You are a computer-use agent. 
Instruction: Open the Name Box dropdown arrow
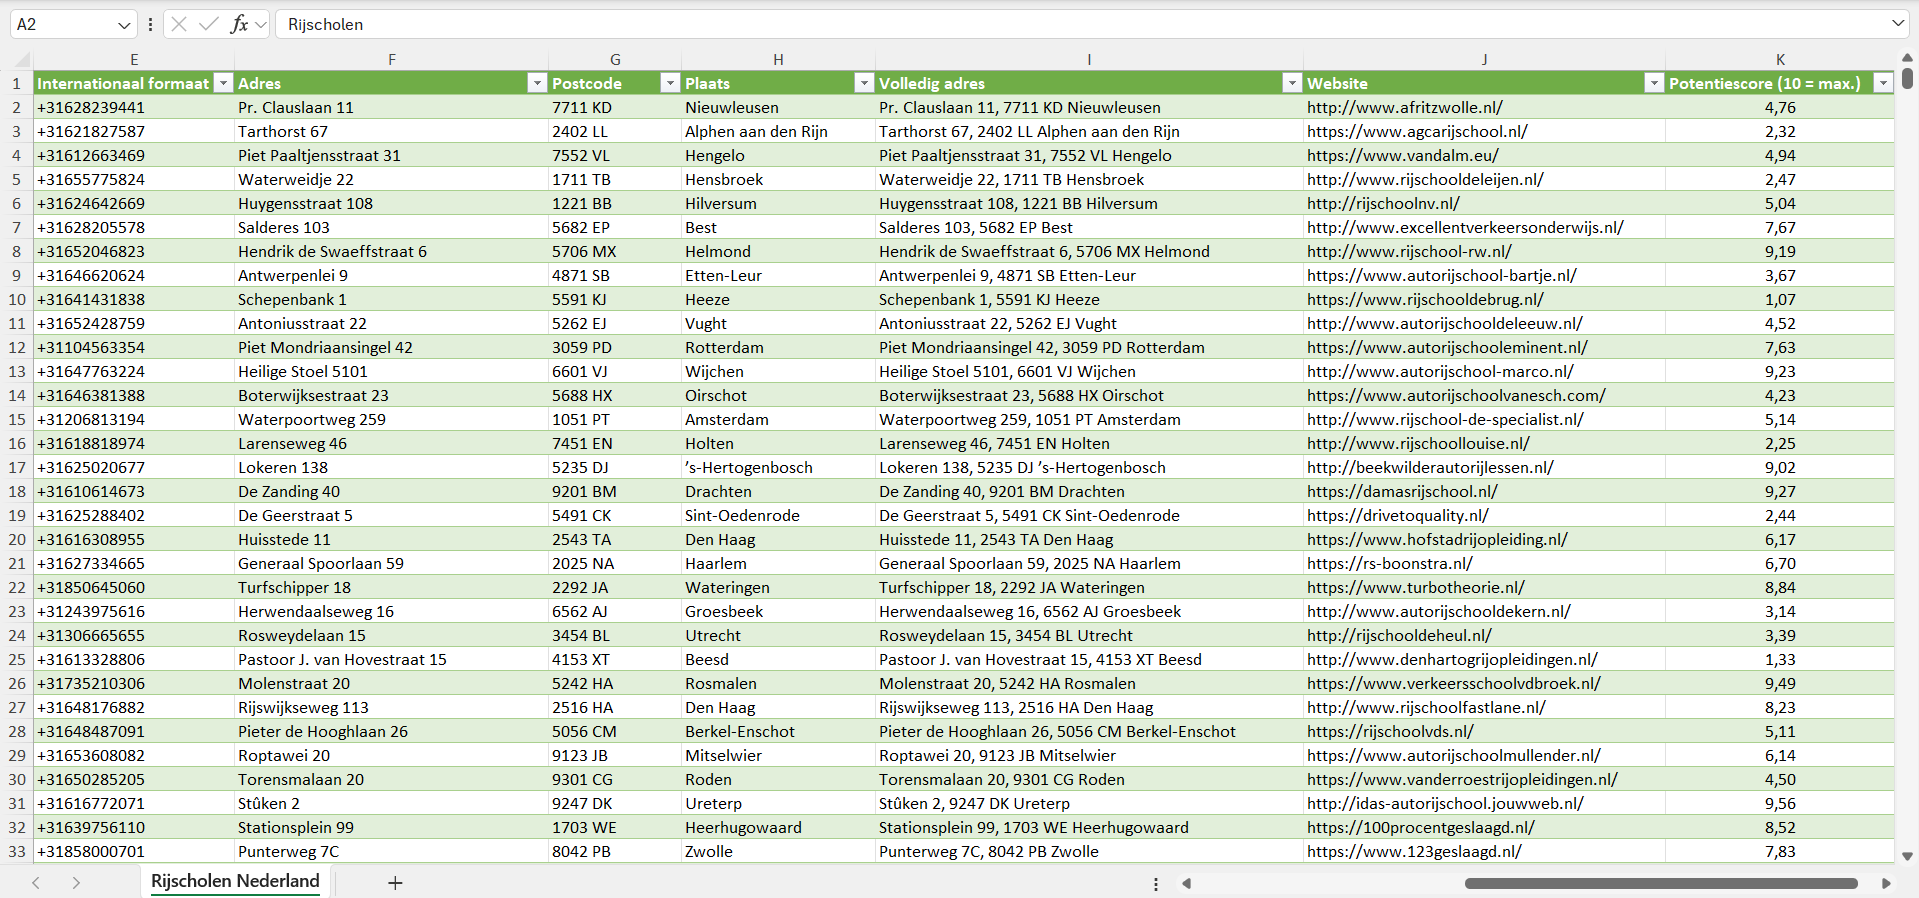124,25
